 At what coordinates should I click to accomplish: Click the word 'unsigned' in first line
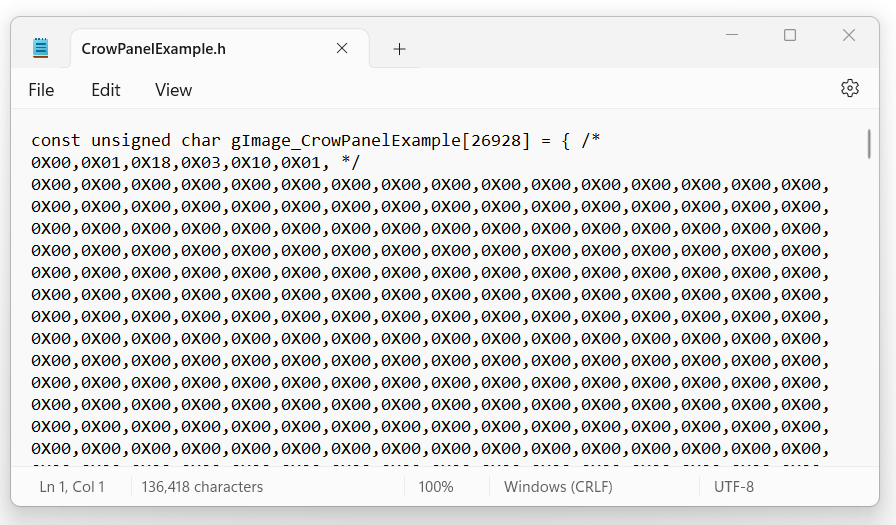click(131, 141)
